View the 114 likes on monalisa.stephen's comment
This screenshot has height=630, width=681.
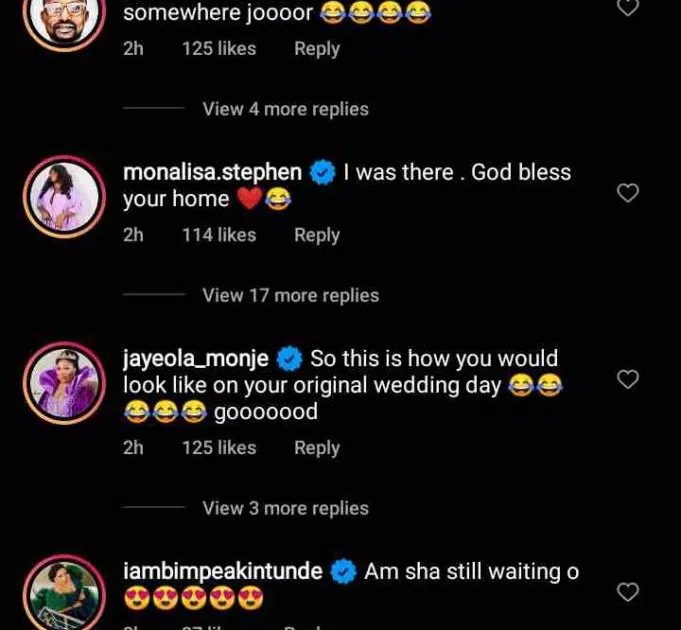219,235
